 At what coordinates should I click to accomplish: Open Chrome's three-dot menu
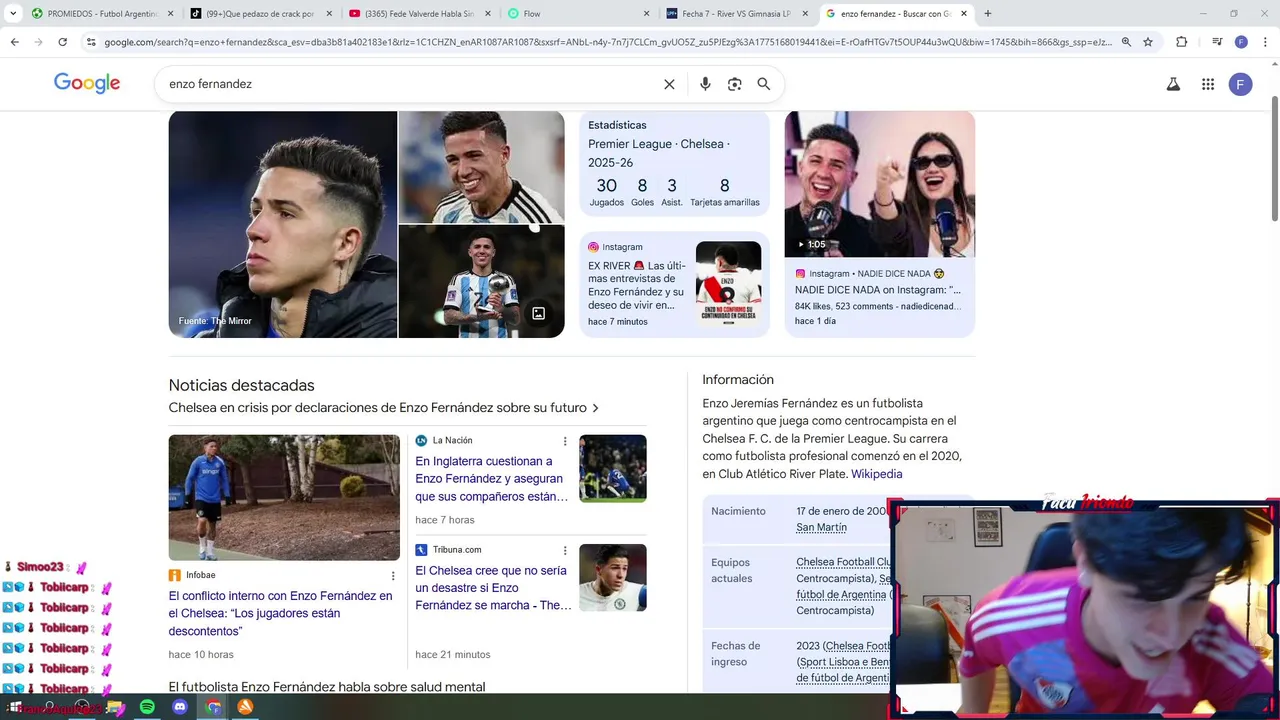tap(1265, 42)
